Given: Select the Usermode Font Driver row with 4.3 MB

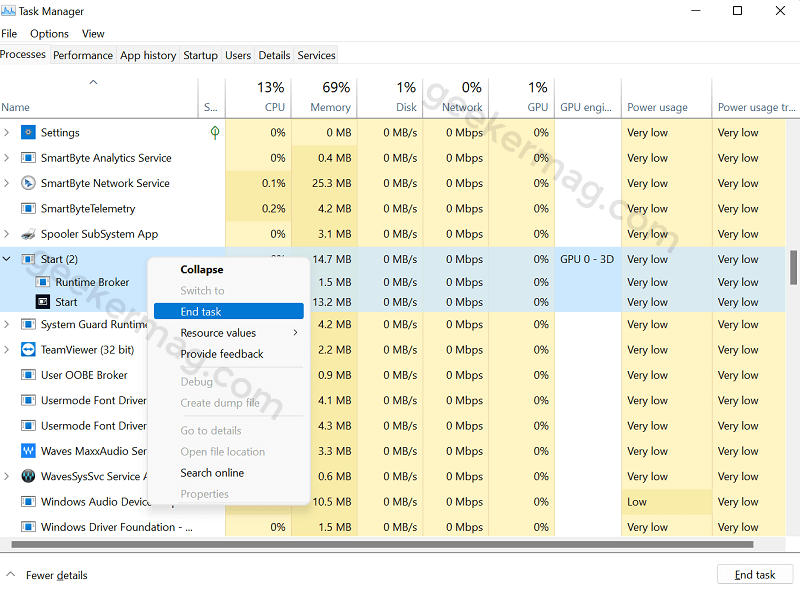Looking at the screenshot, I should [x=392, y=426].
